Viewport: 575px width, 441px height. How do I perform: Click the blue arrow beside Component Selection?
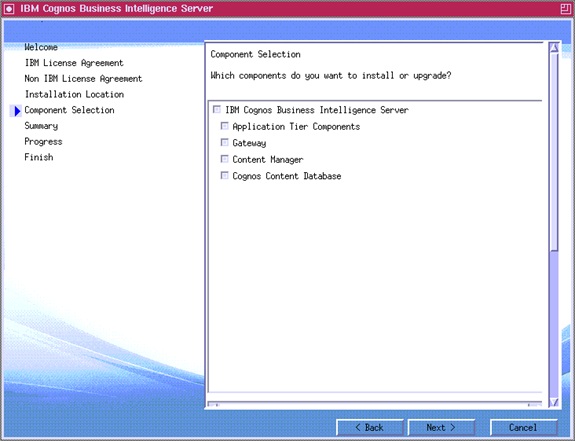(17, 111)
